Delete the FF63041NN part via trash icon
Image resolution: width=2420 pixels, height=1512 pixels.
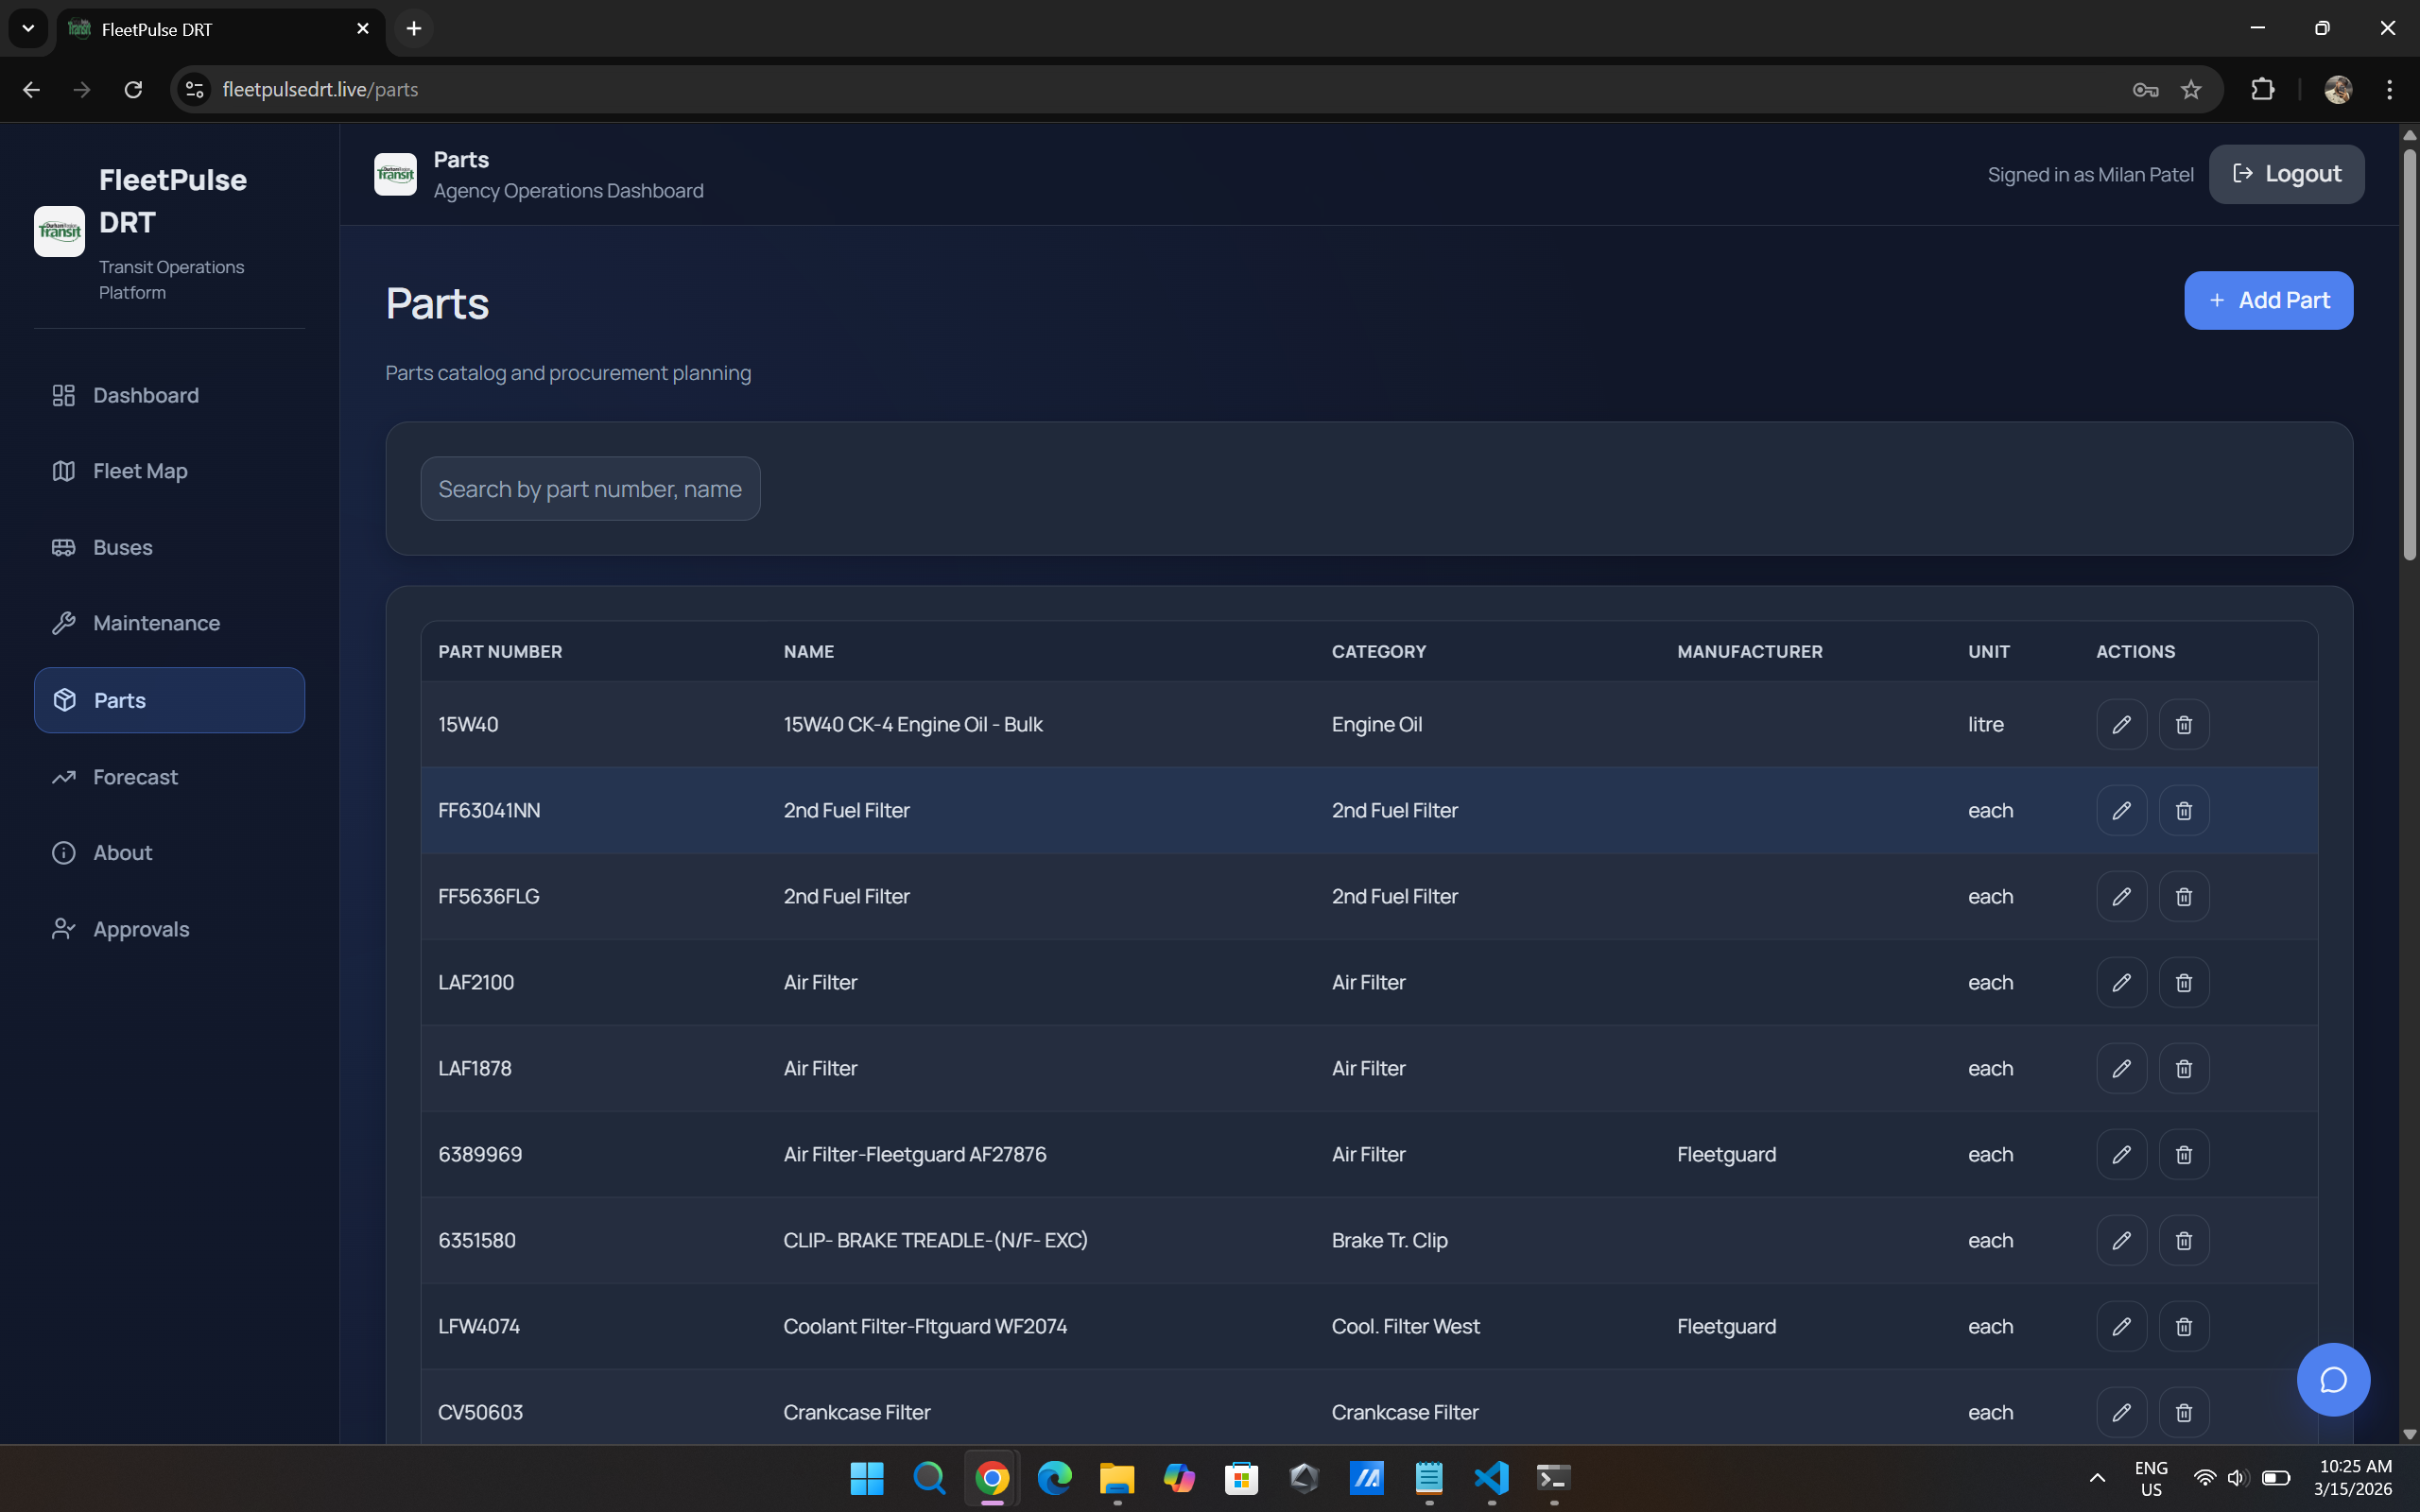coord(2183,810)
